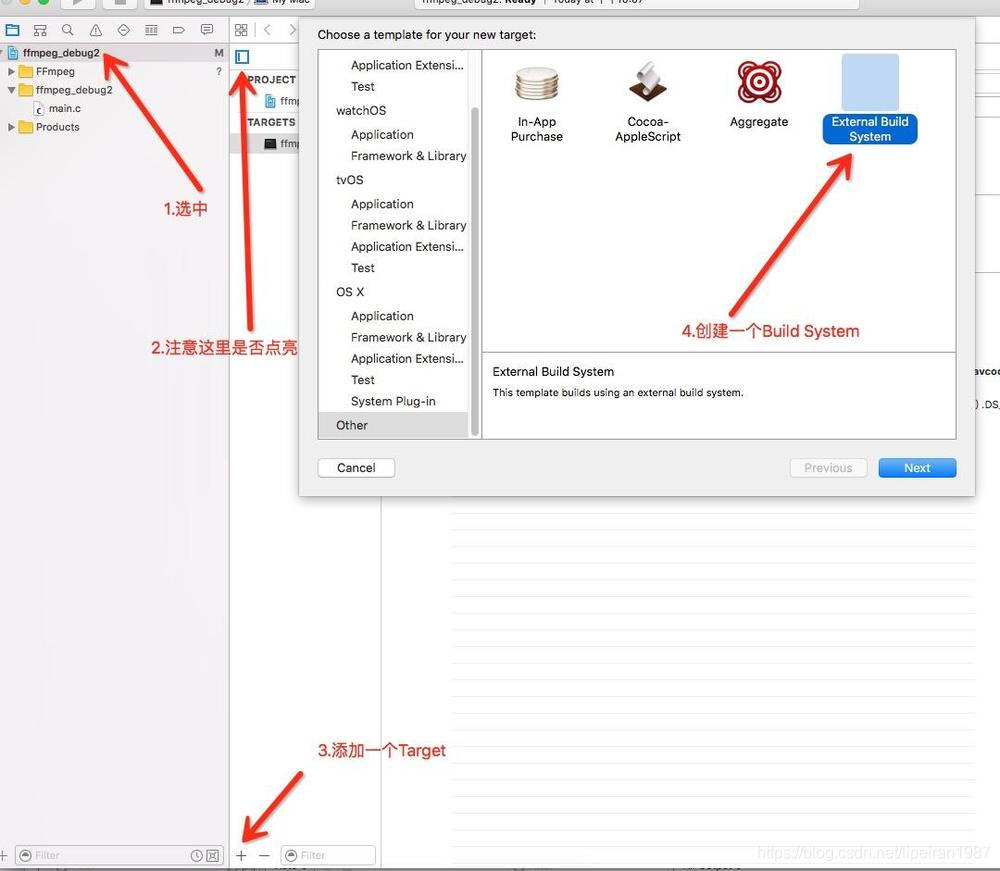1000x871 pixels.
Task: Toggle the project and targets list sidebar
Action: tap(242, 57)
